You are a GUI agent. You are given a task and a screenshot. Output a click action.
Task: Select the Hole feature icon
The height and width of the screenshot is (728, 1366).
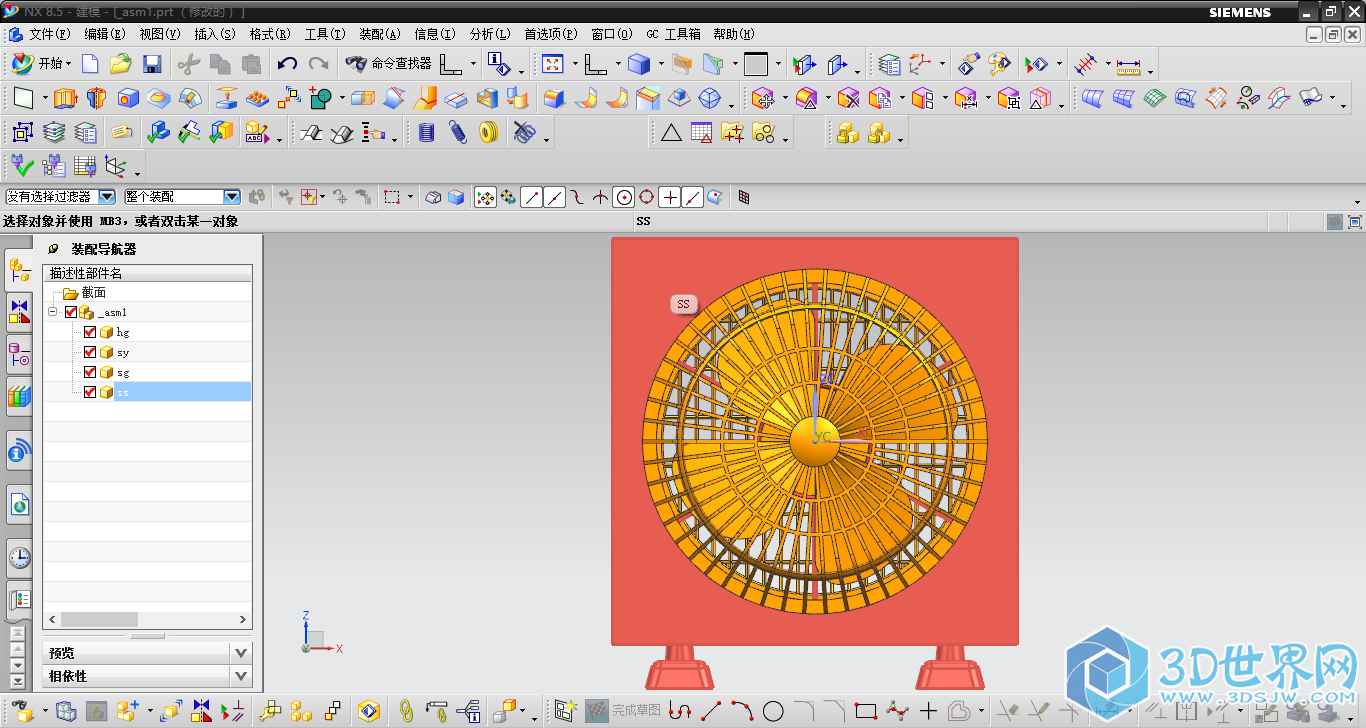128,98
